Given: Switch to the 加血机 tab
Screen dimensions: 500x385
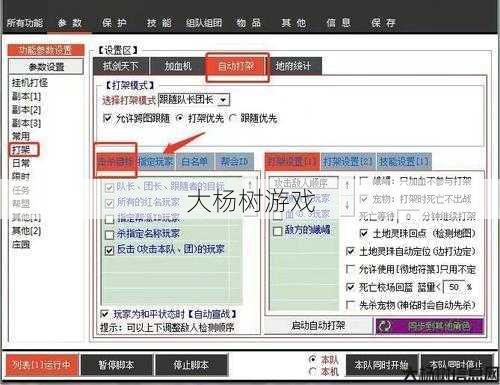Looking at the screenshot, I should (178, 66).
